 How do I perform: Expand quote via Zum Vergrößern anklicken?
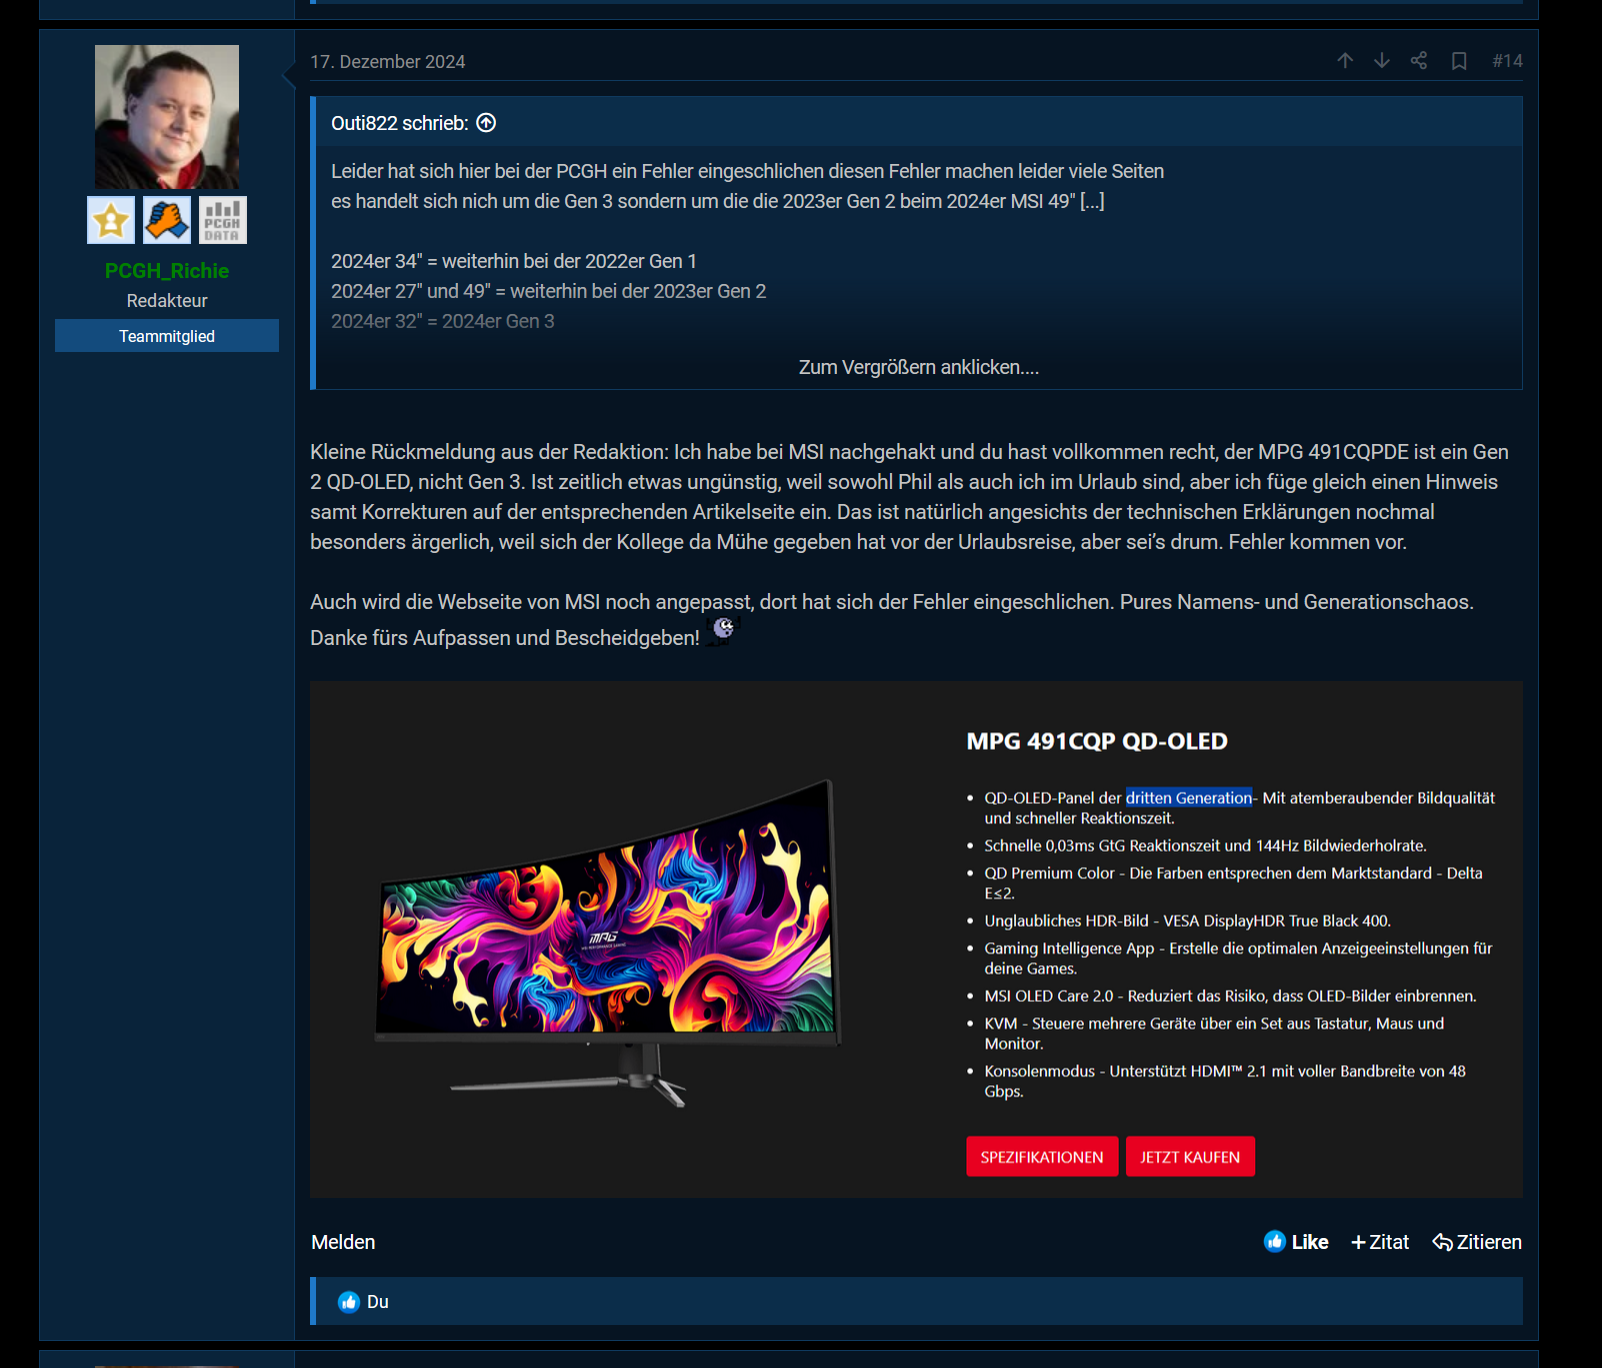click(918, 367)
